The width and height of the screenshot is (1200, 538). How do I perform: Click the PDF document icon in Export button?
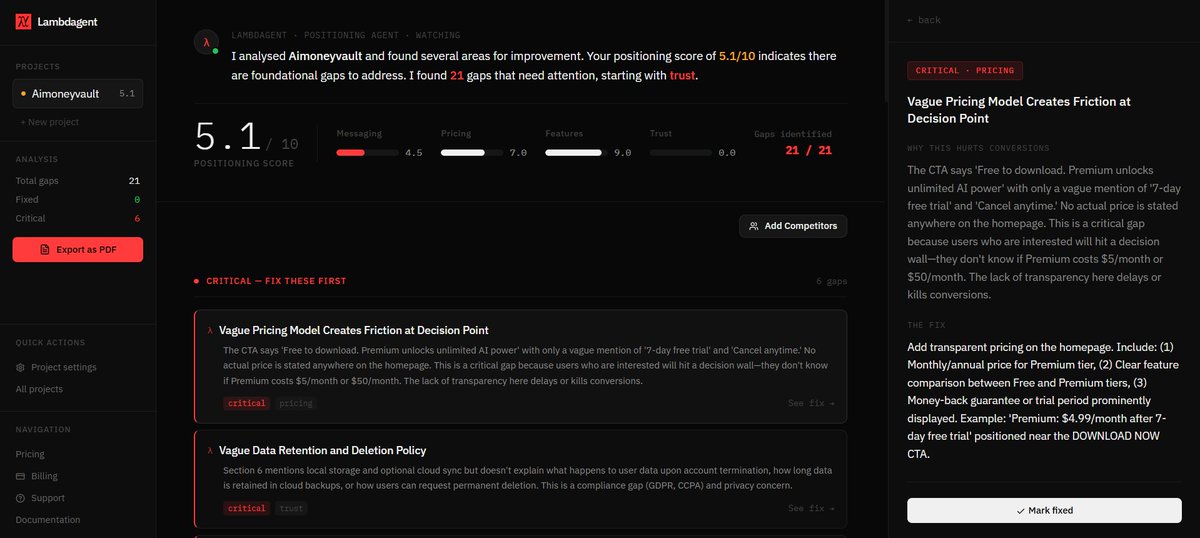46,249
